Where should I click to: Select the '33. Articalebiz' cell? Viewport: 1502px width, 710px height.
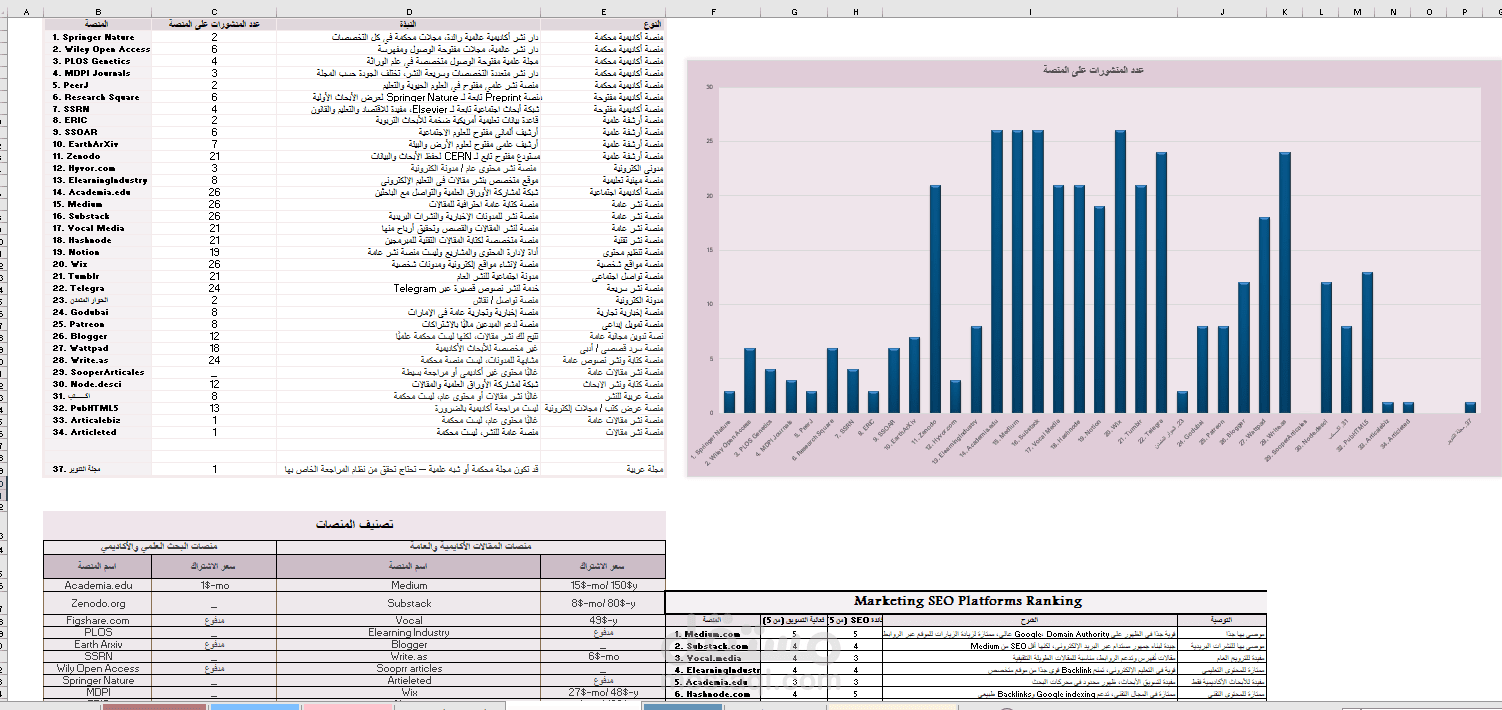click(97, 420)
